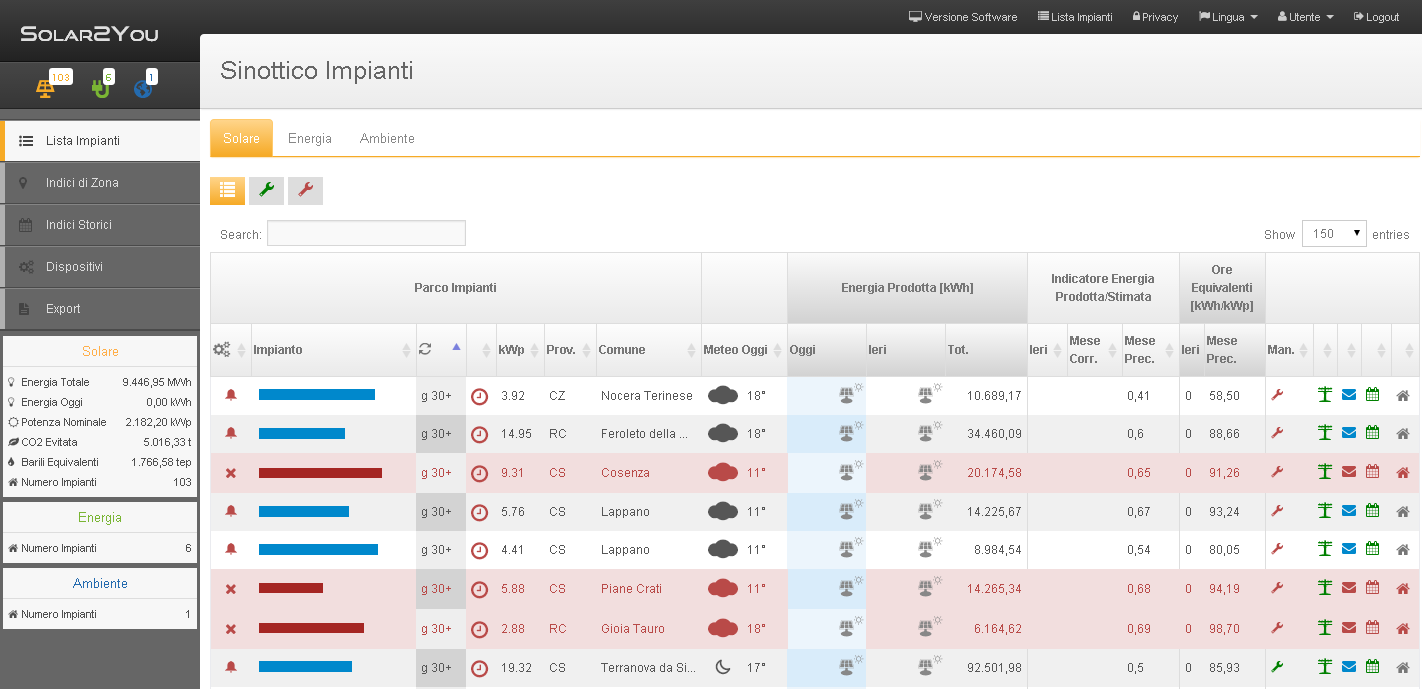
Task: Open the energy plug icon with badge 6
Action: click(99, 88)
